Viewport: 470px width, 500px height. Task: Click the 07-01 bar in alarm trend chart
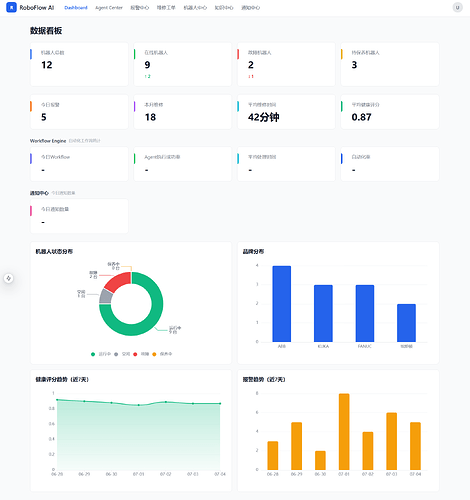click(344, 432)
